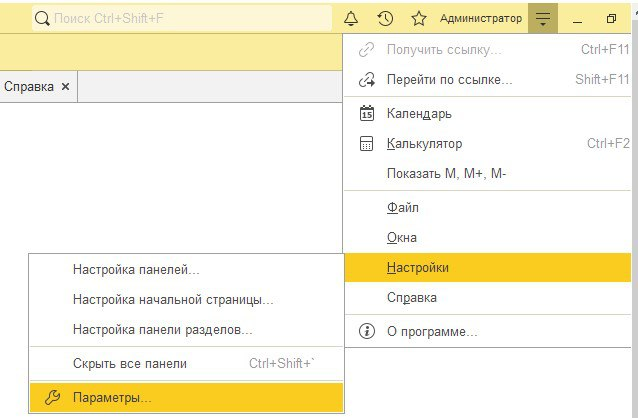Viewport: 638px width, 418px height.
Task: Choose Настройка панелей submenu item
Action: [186, 269]
